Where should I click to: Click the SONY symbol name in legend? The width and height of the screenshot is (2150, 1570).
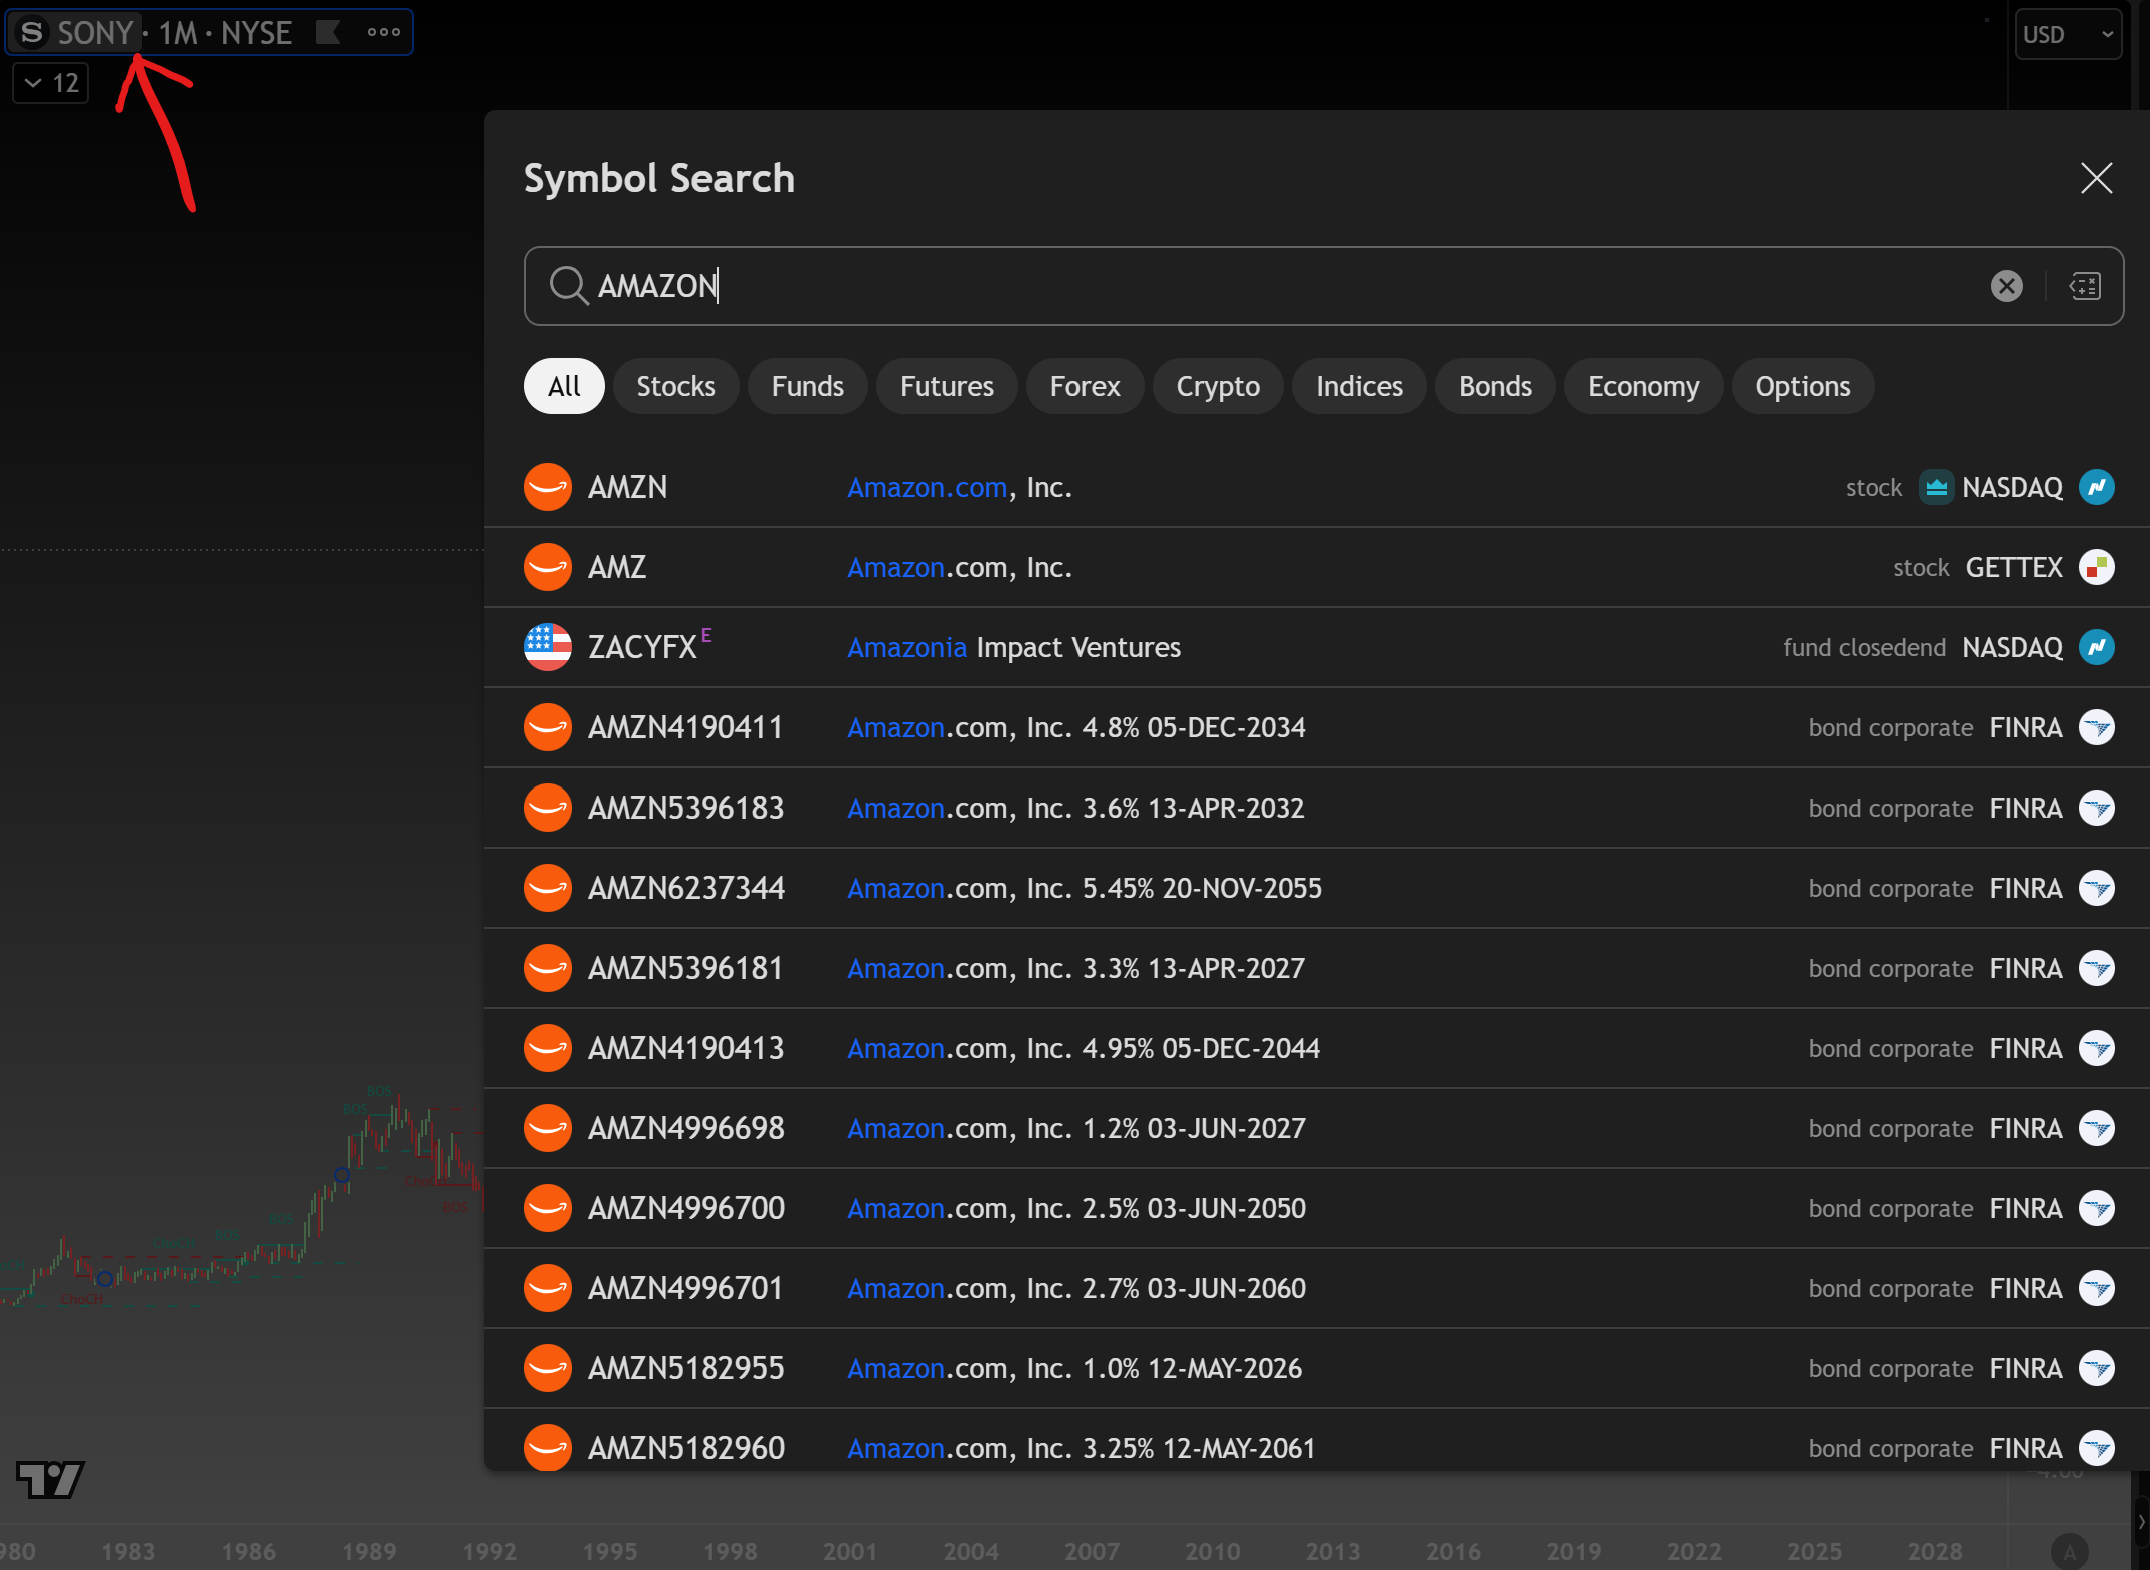[x=95, y=33]
